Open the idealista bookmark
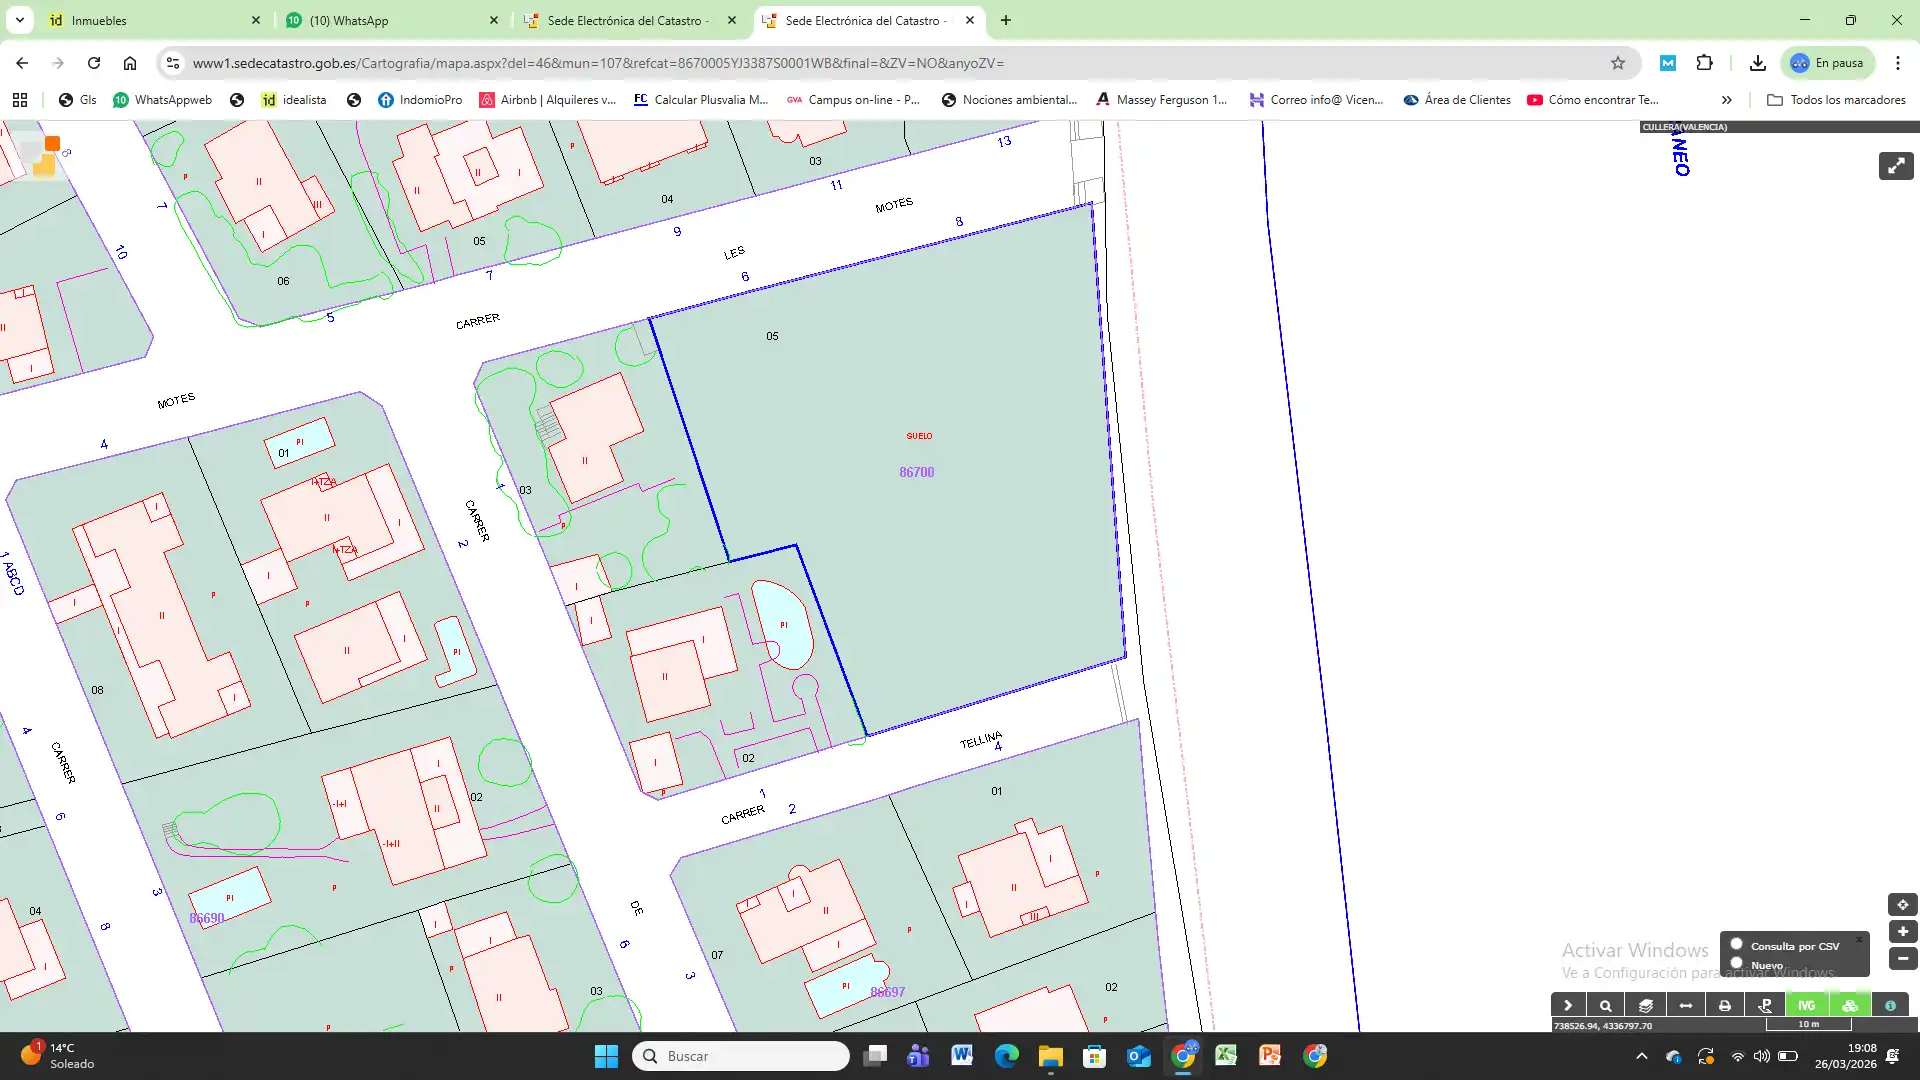Screen dimensions: 1920x1080 point(294,100)
